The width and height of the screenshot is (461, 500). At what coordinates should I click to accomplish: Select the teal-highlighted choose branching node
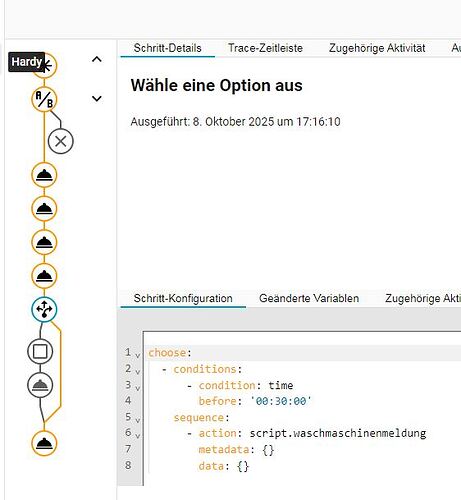pyautogui.click(x=44, y=309)
